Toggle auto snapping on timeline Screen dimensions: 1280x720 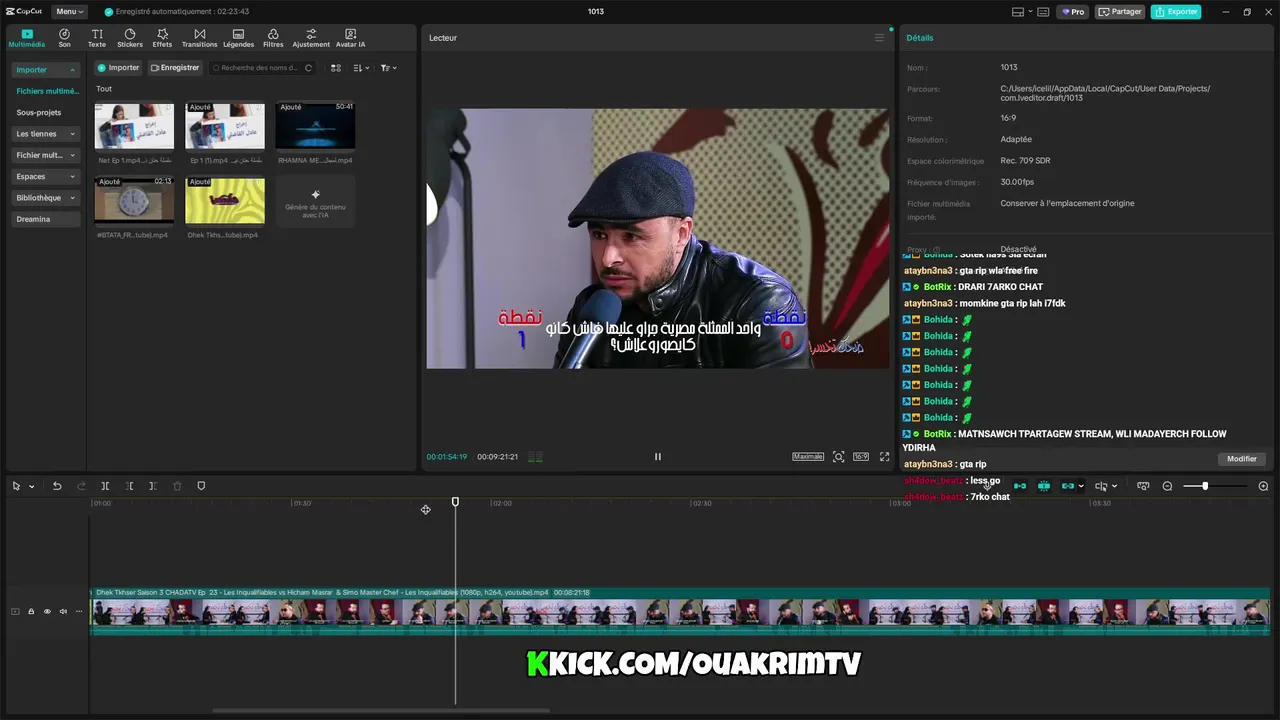pos(1044,486)
